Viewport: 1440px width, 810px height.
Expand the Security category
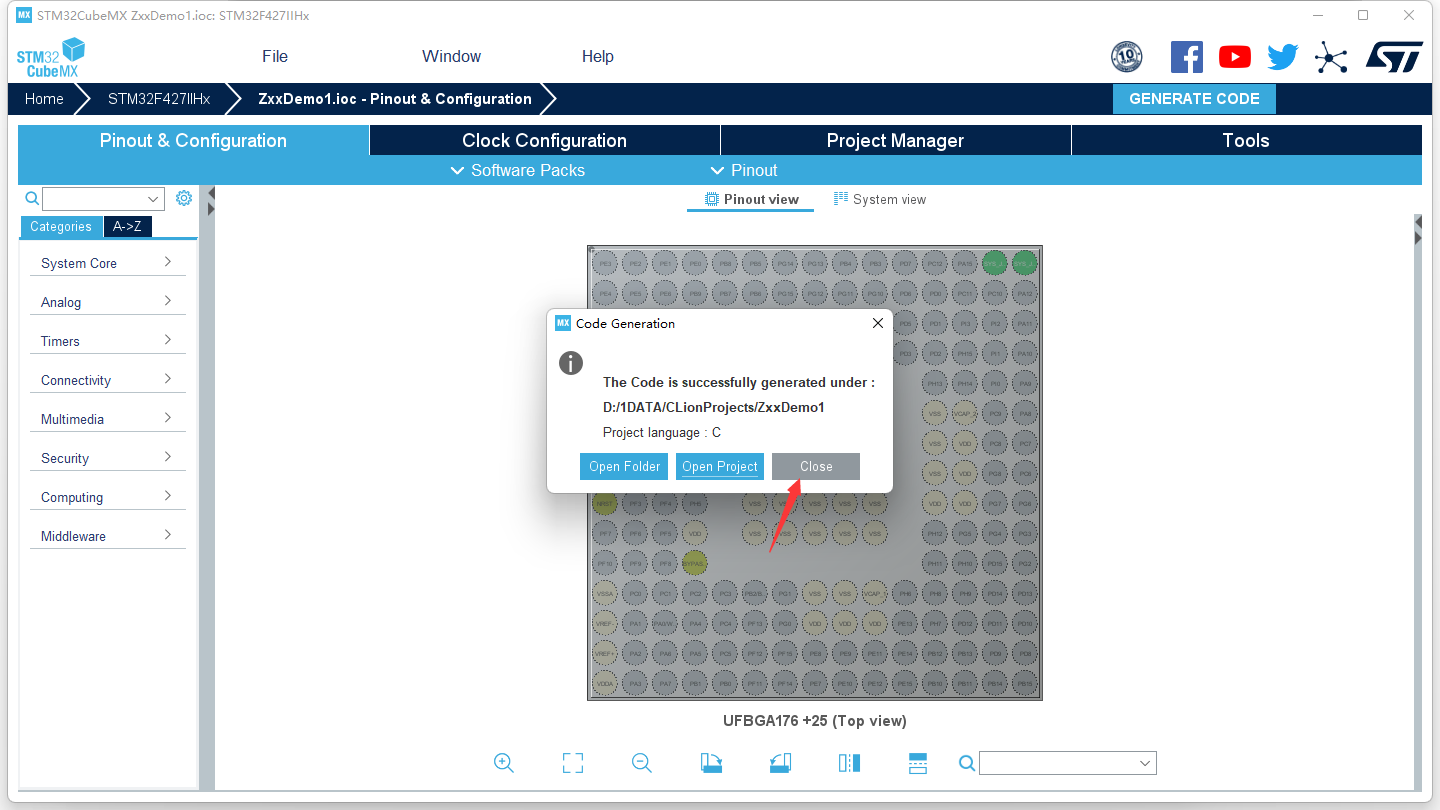tap(108, 458)
